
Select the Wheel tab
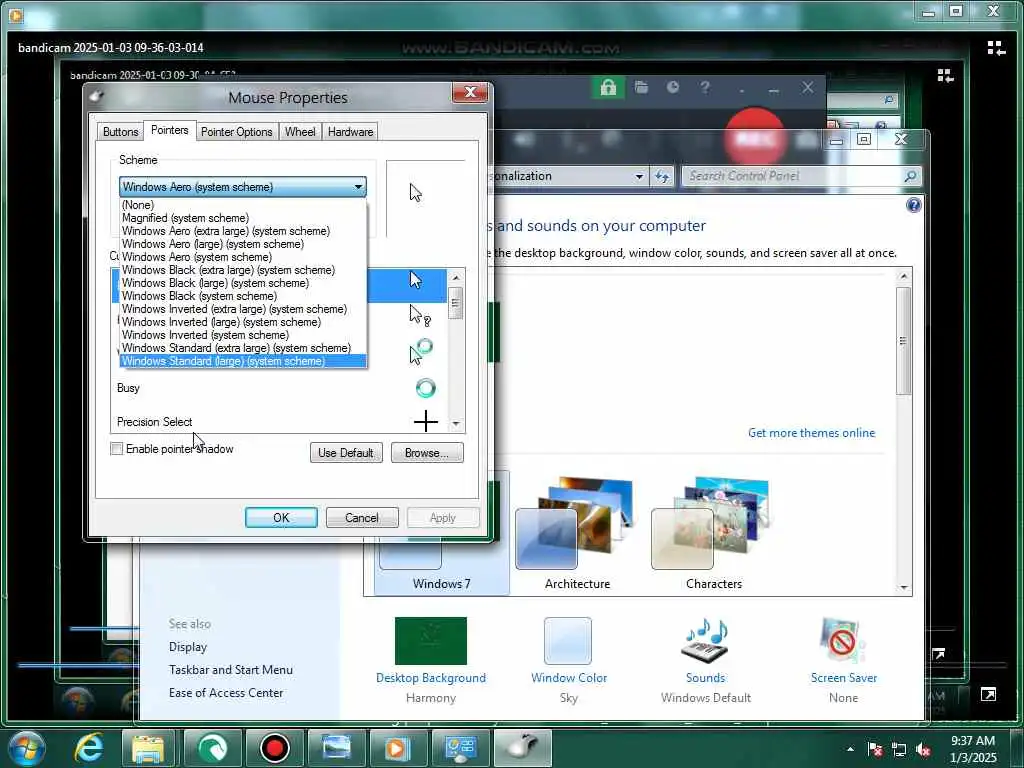click(x=300, y=132)
